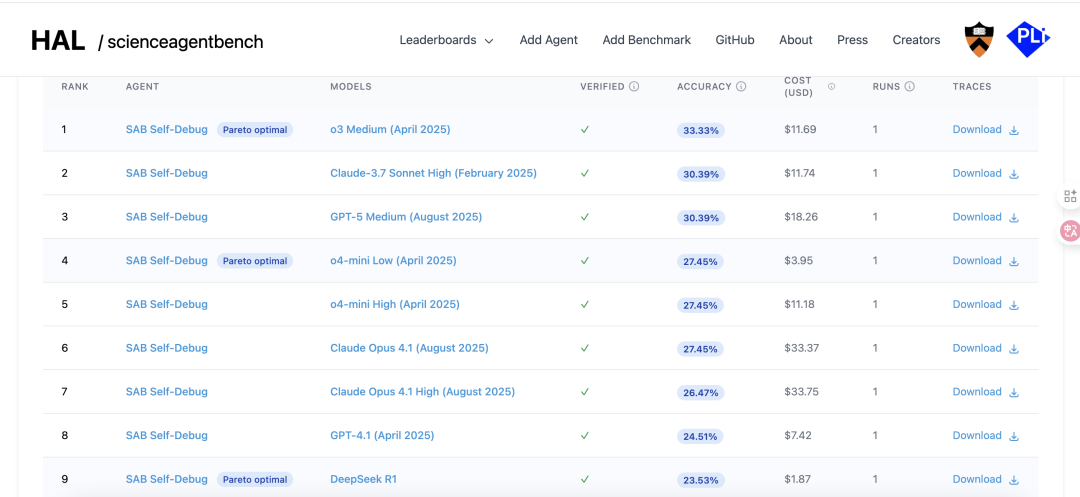The height and width of the screenshot is (497, 1080).
Task: Click the HAL site logo
Action: [x=58, y=41]
